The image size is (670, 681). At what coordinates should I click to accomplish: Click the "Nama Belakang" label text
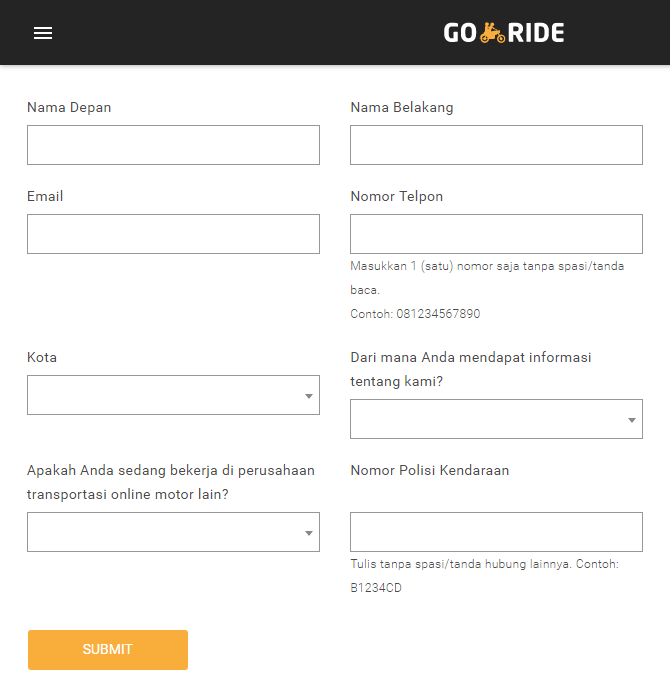[x=401, y=107]
